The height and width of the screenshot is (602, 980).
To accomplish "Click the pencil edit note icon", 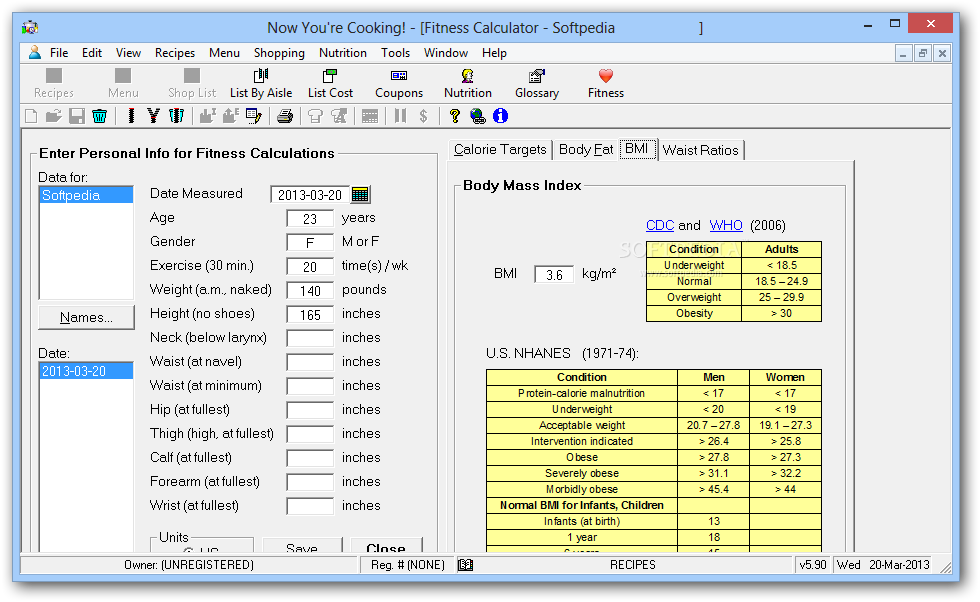I will point(254,116).
